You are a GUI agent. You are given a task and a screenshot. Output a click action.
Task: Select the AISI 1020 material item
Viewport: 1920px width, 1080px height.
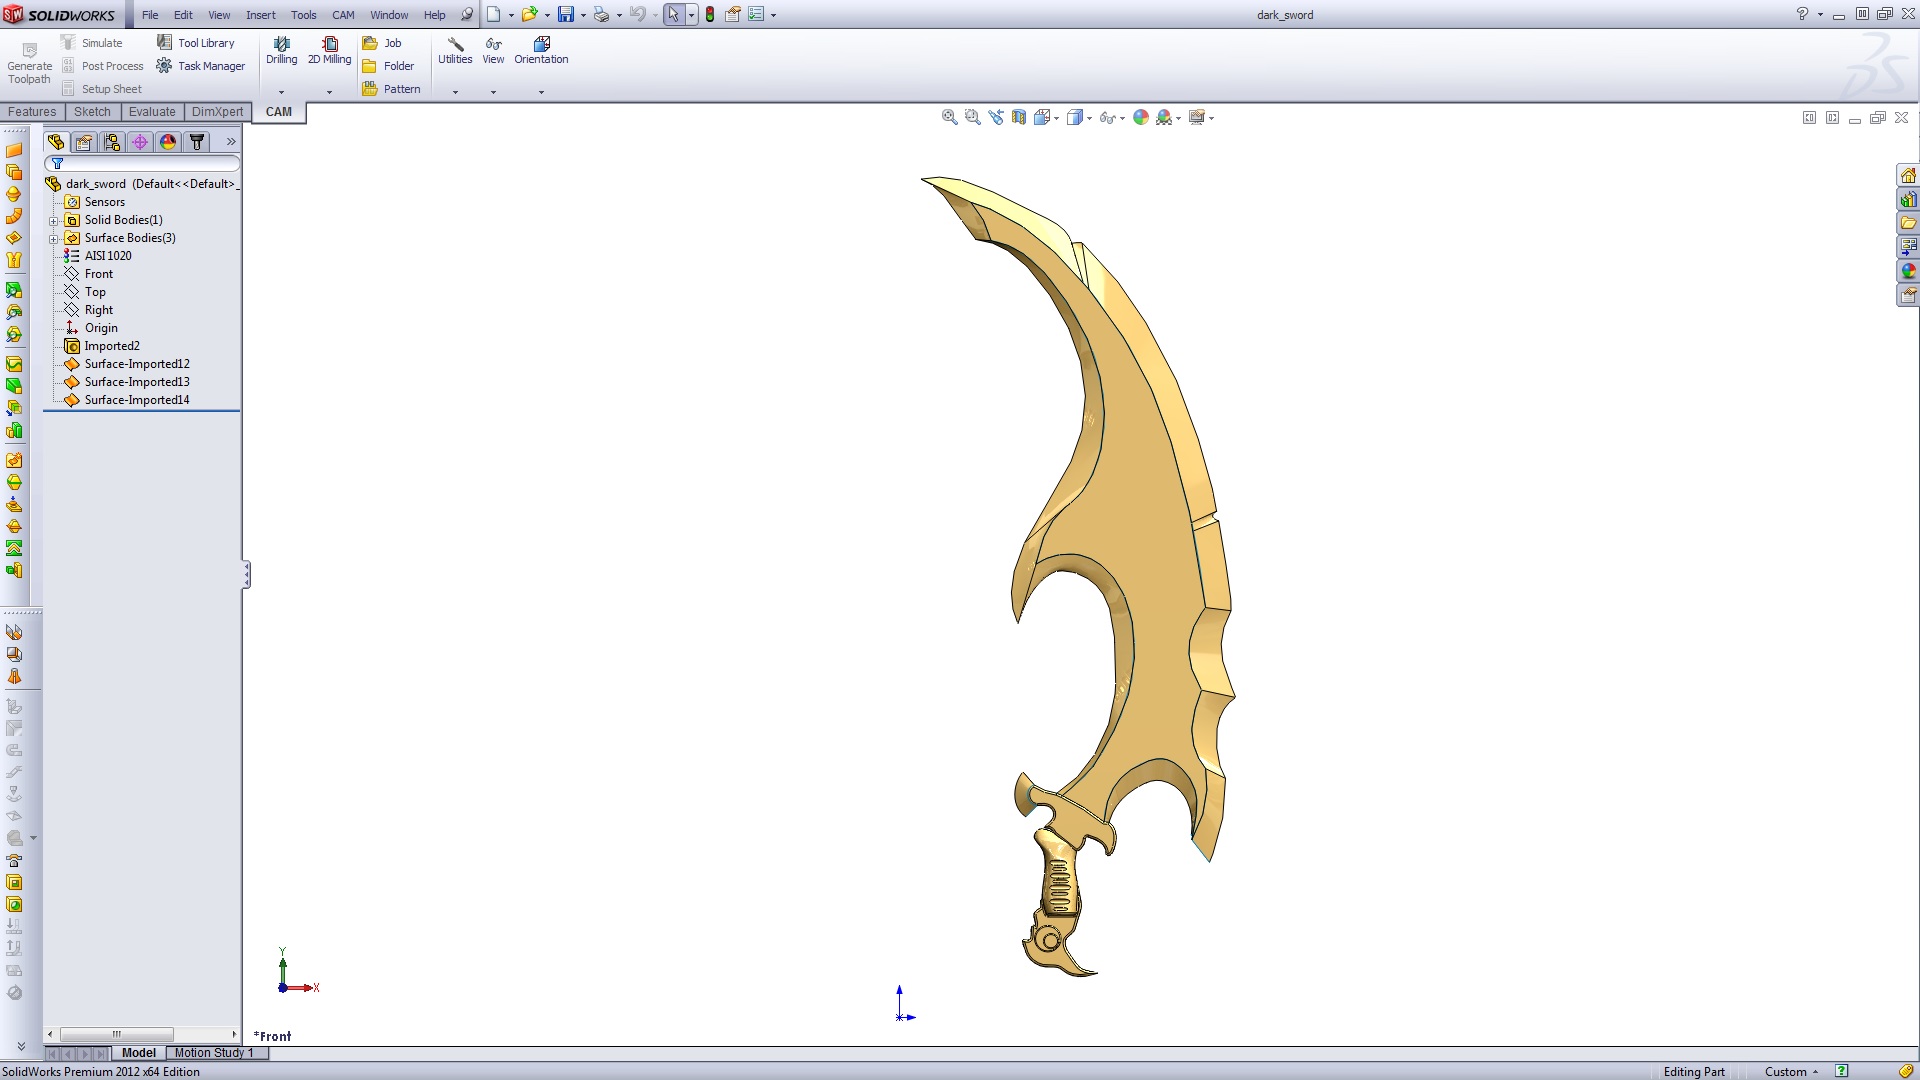[x=98, y=256]
